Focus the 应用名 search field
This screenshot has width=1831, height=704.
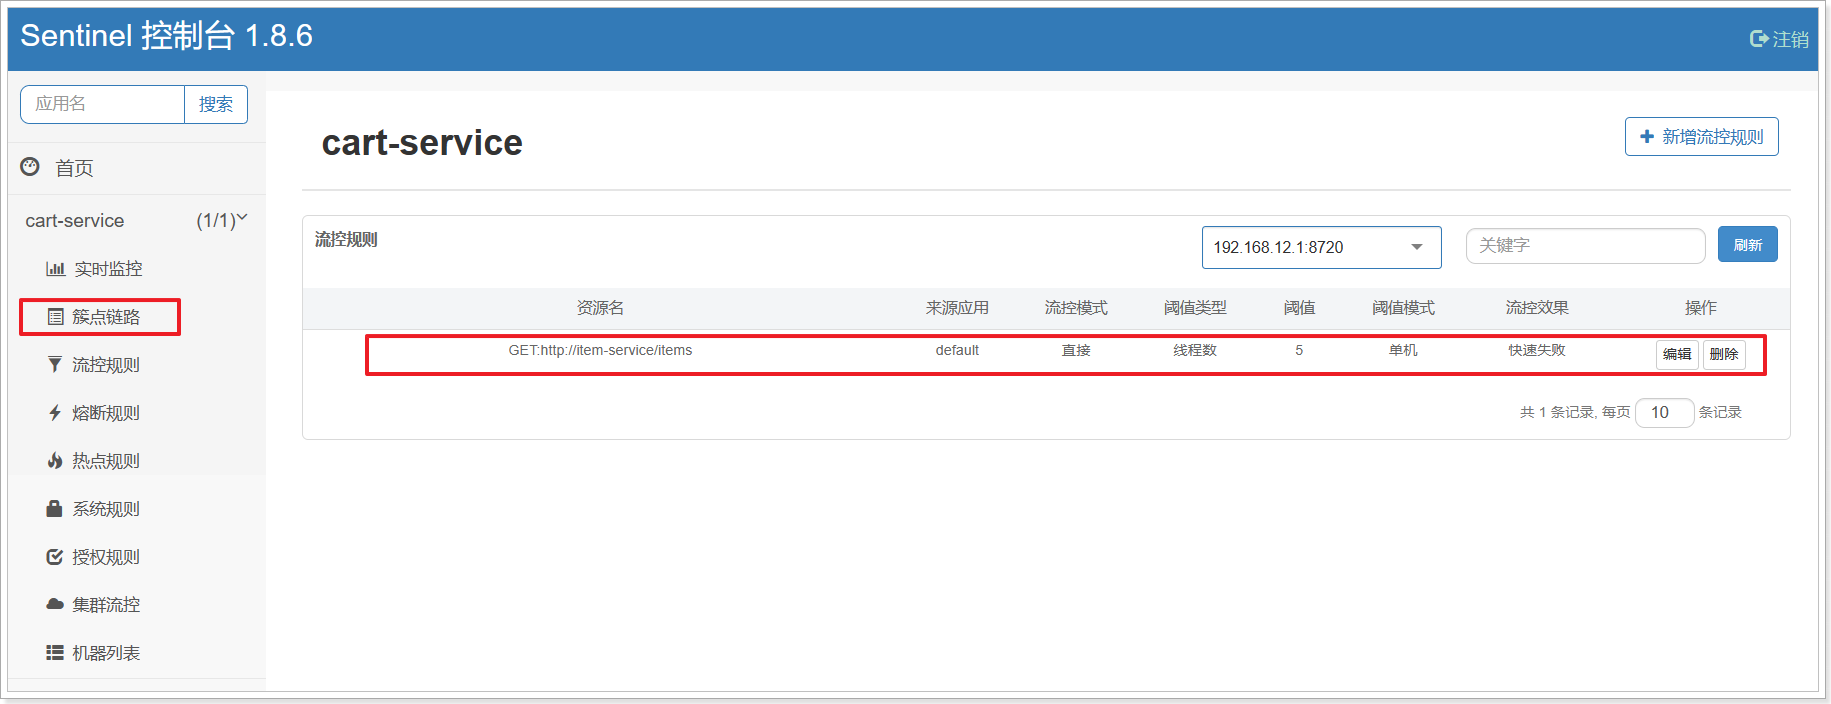(x=102, y=104)
